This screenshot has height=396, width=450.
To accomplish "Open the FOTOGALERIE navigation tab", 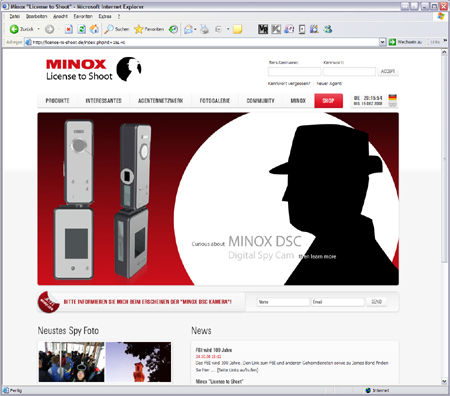I will [215, 101].
